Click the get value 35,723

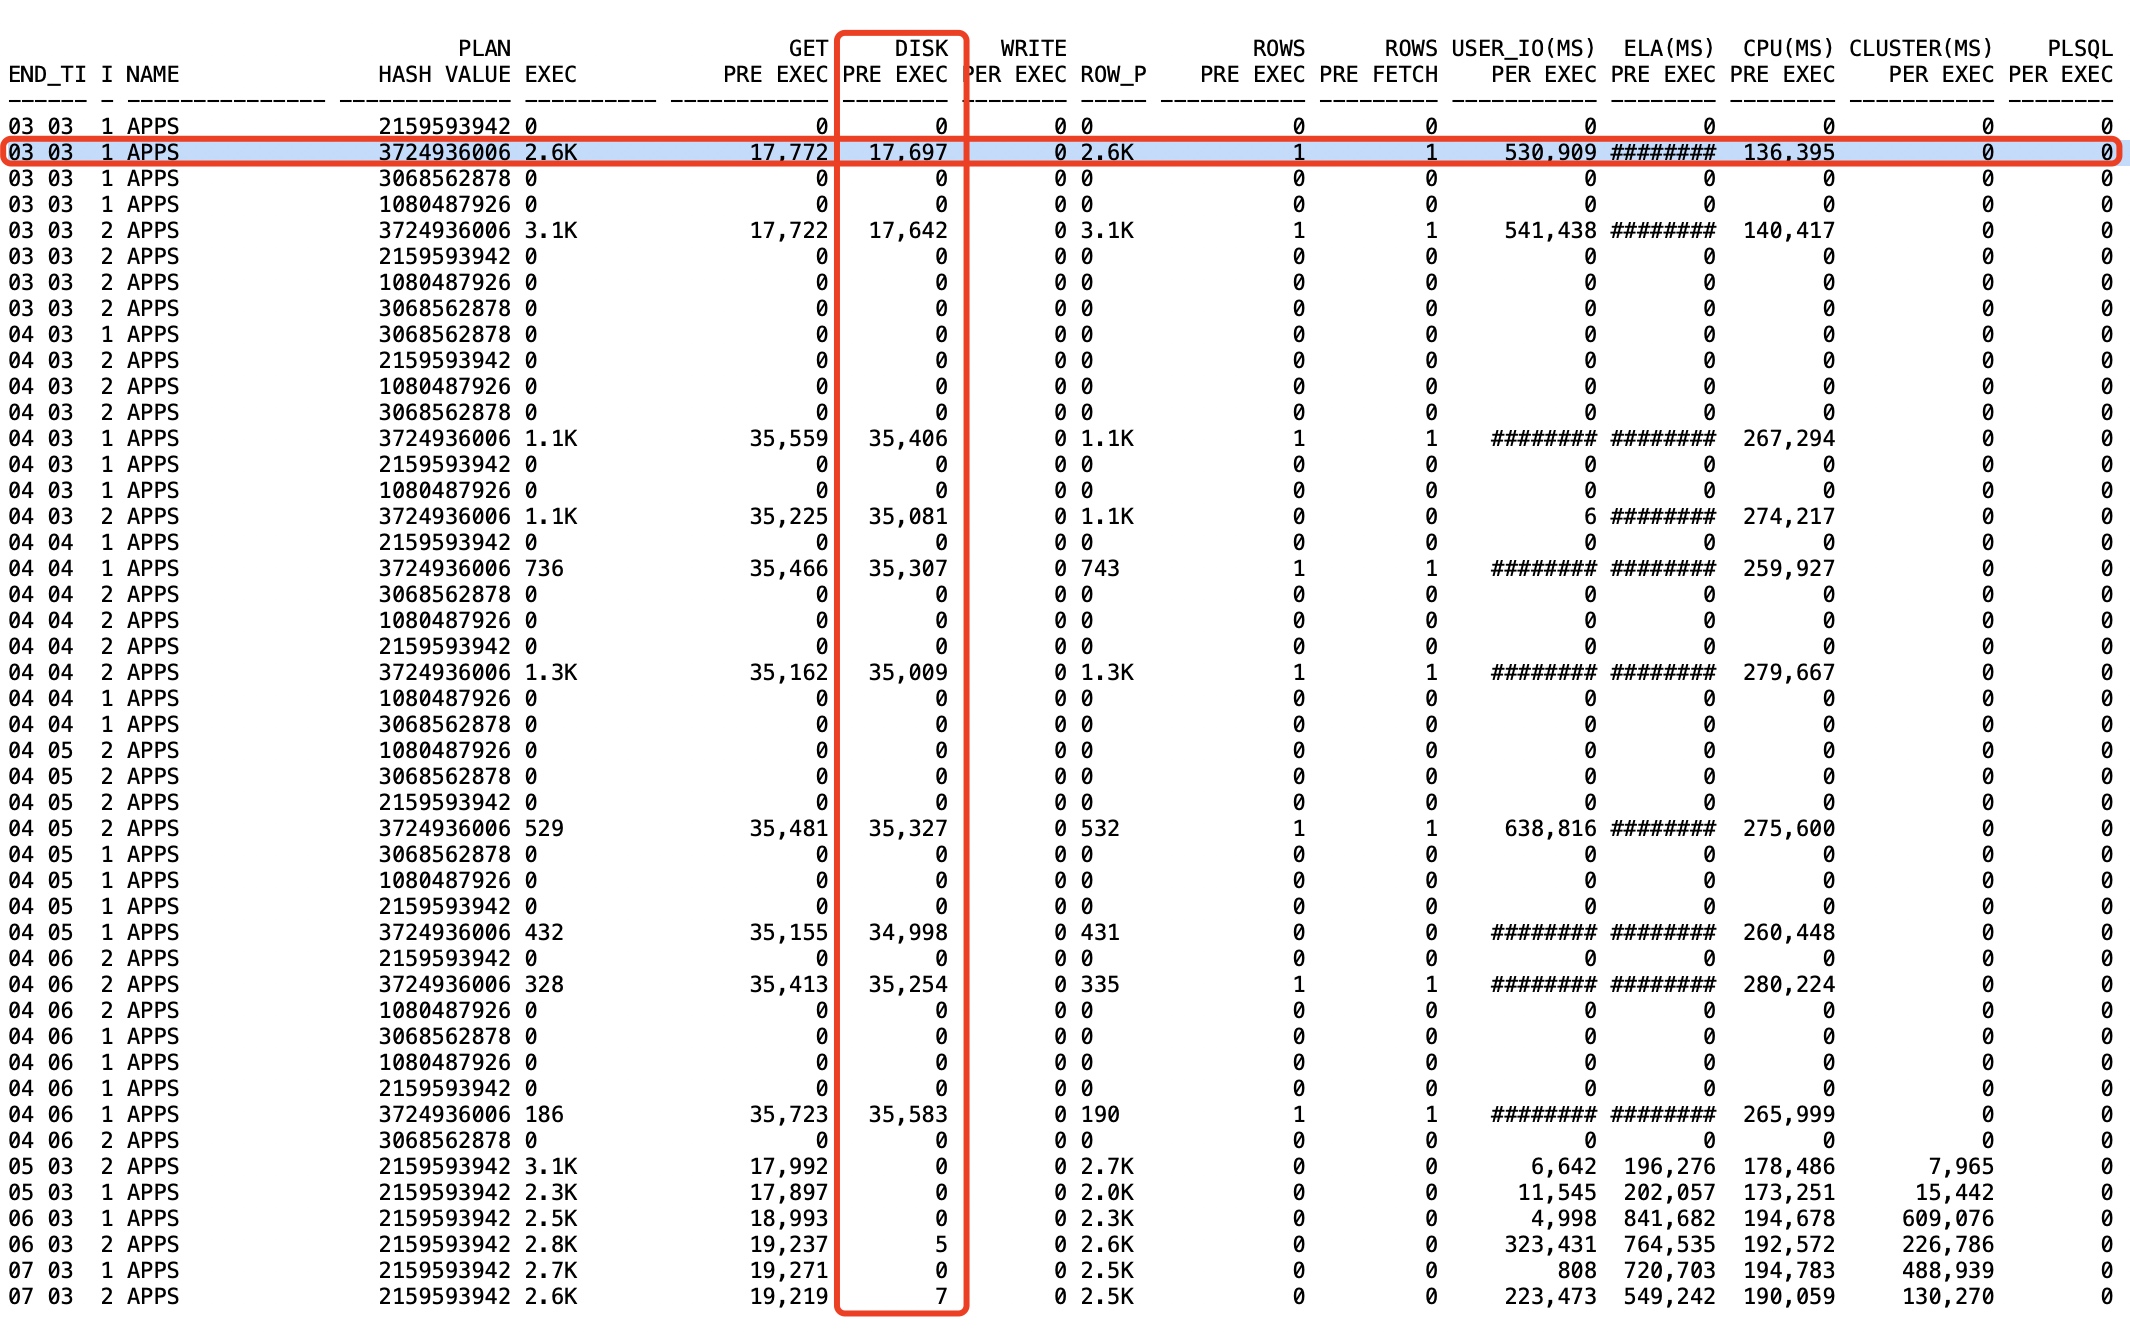point(789,1115)
